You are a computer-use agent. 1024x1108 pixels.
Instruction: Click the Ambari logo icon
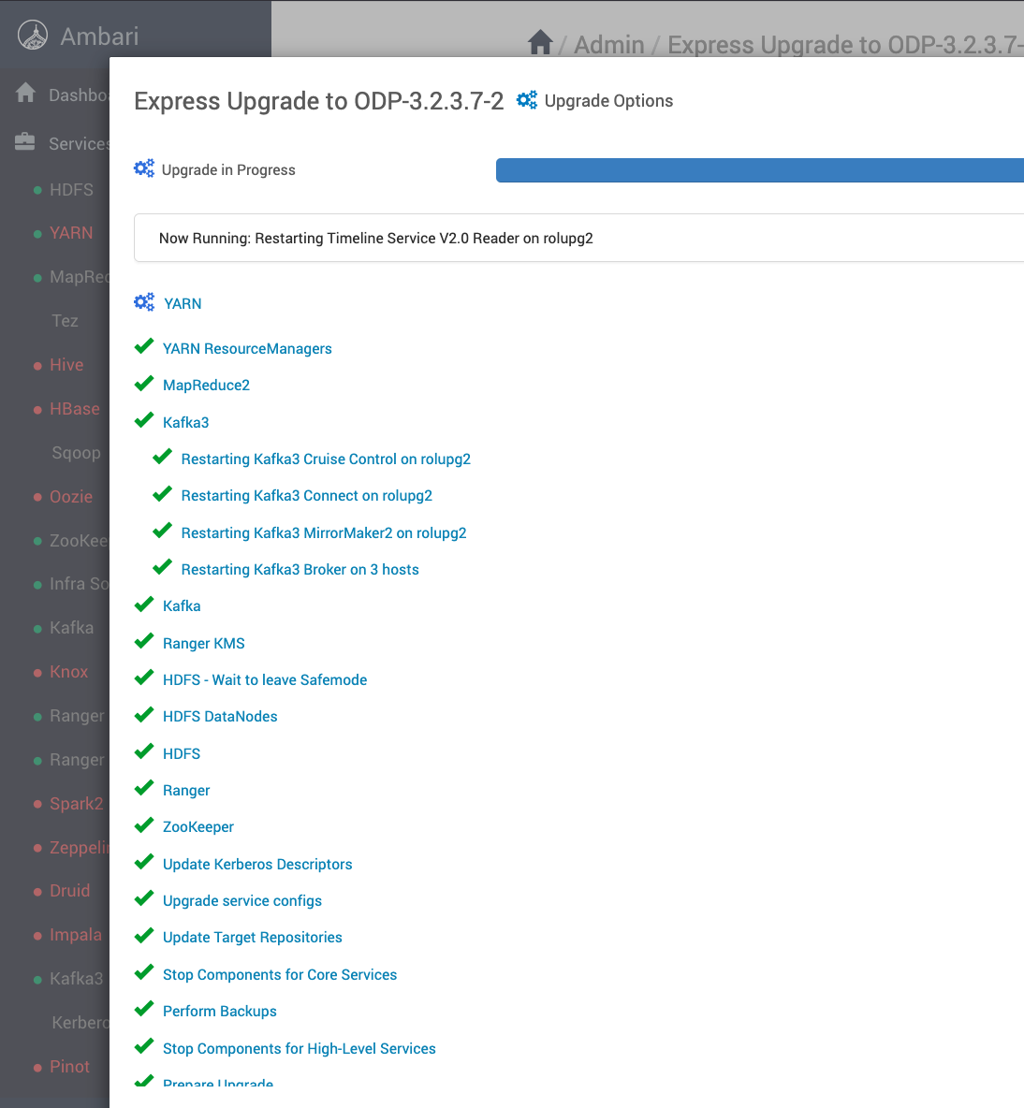coord(33,35)
